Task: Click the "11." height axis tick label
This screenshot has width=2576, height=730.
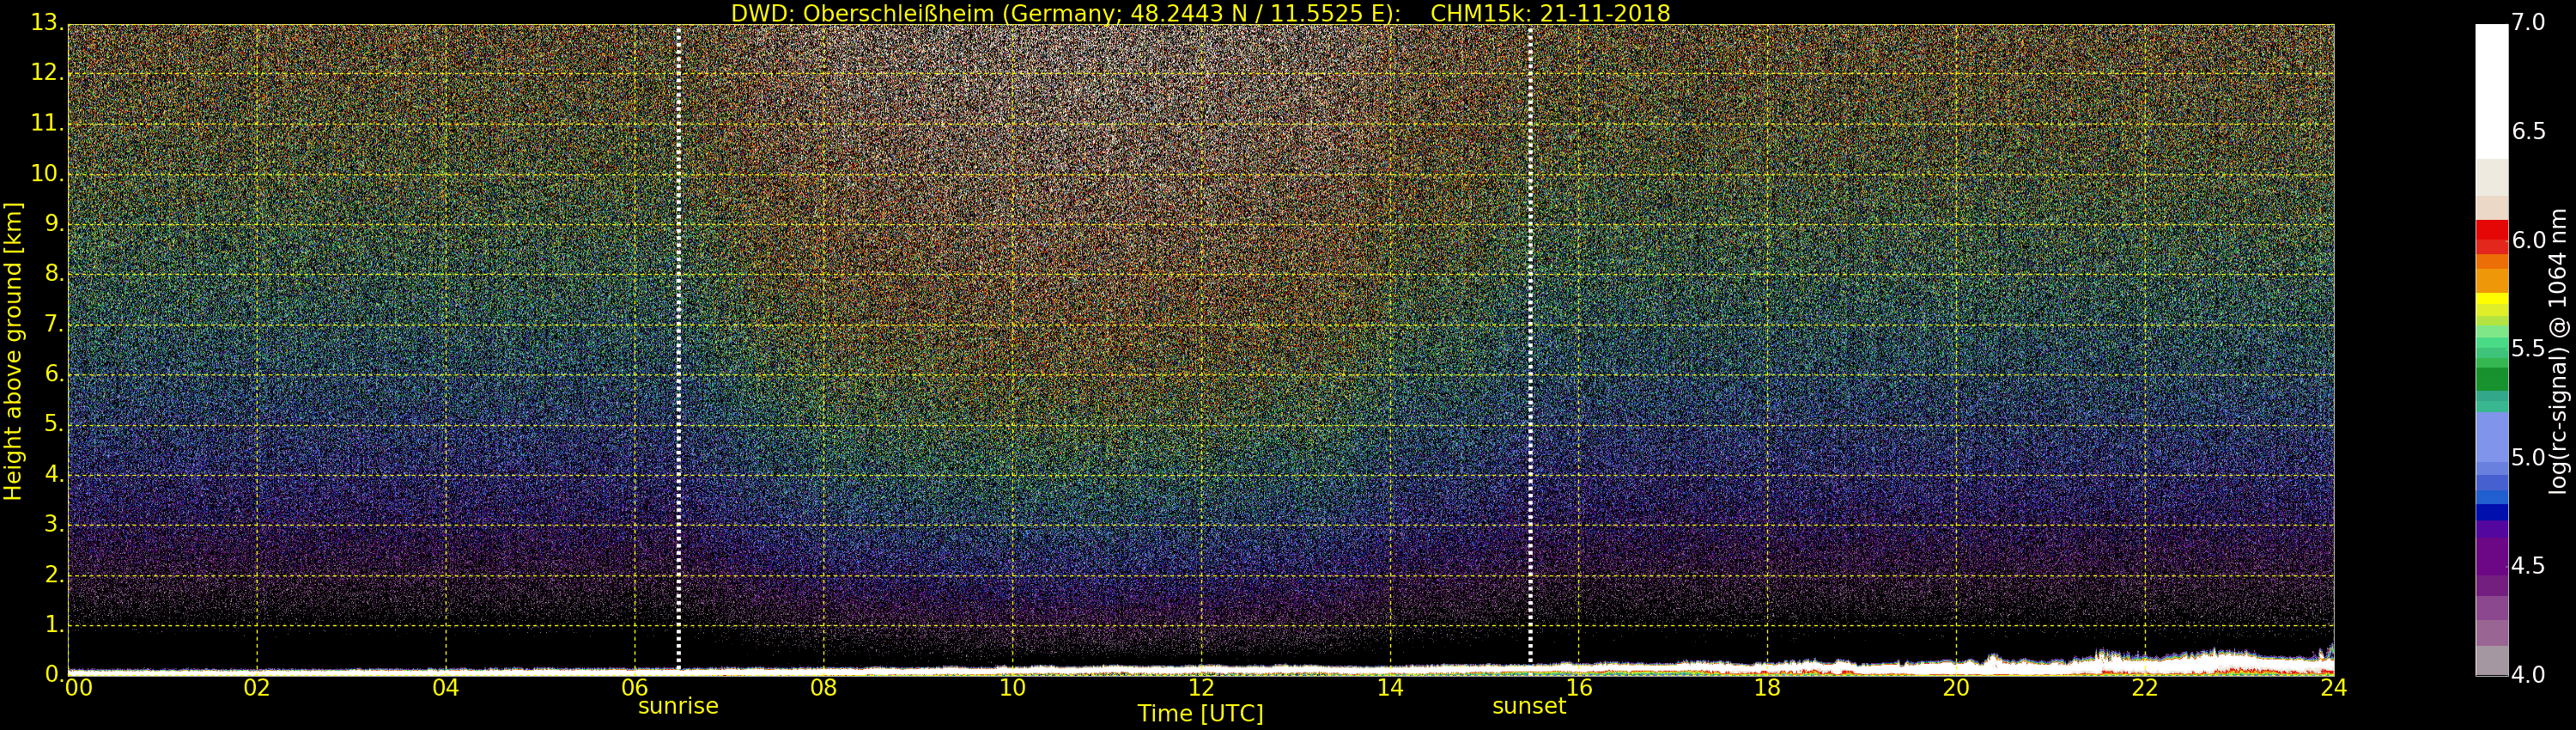Action: tap(46, 123)
